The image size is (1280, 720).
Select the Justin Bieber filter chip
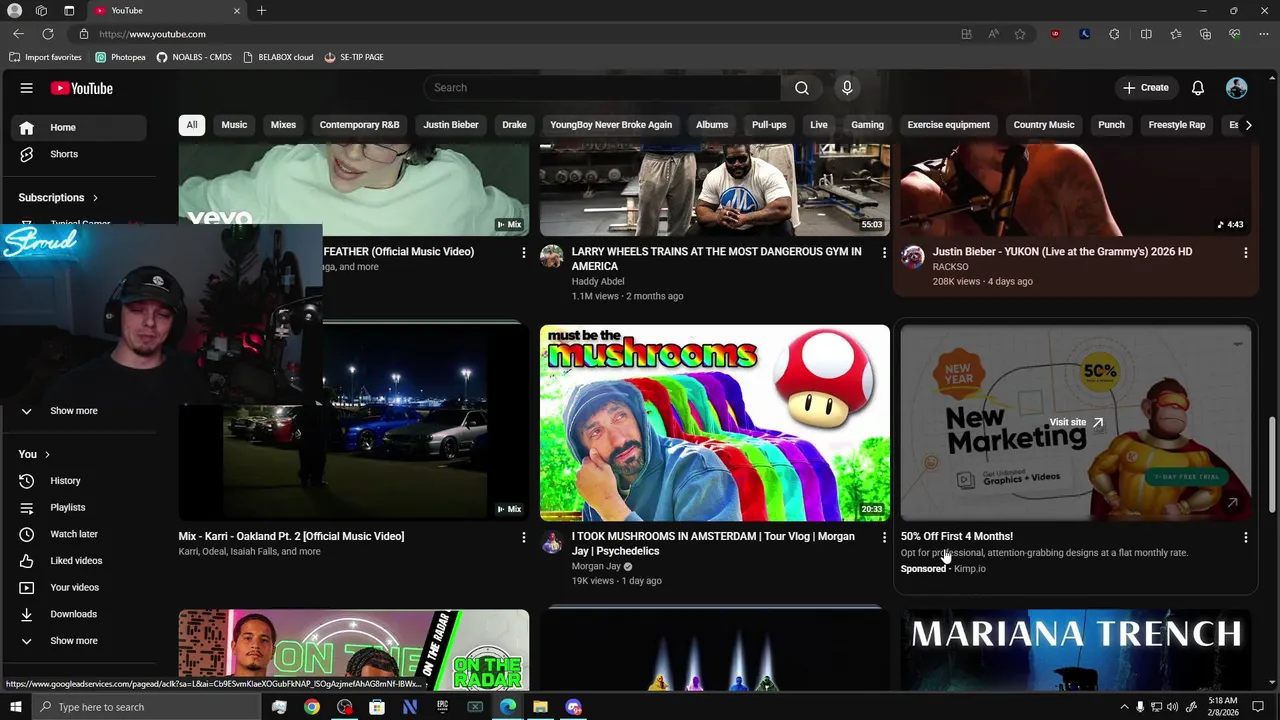tap(451, 125)
